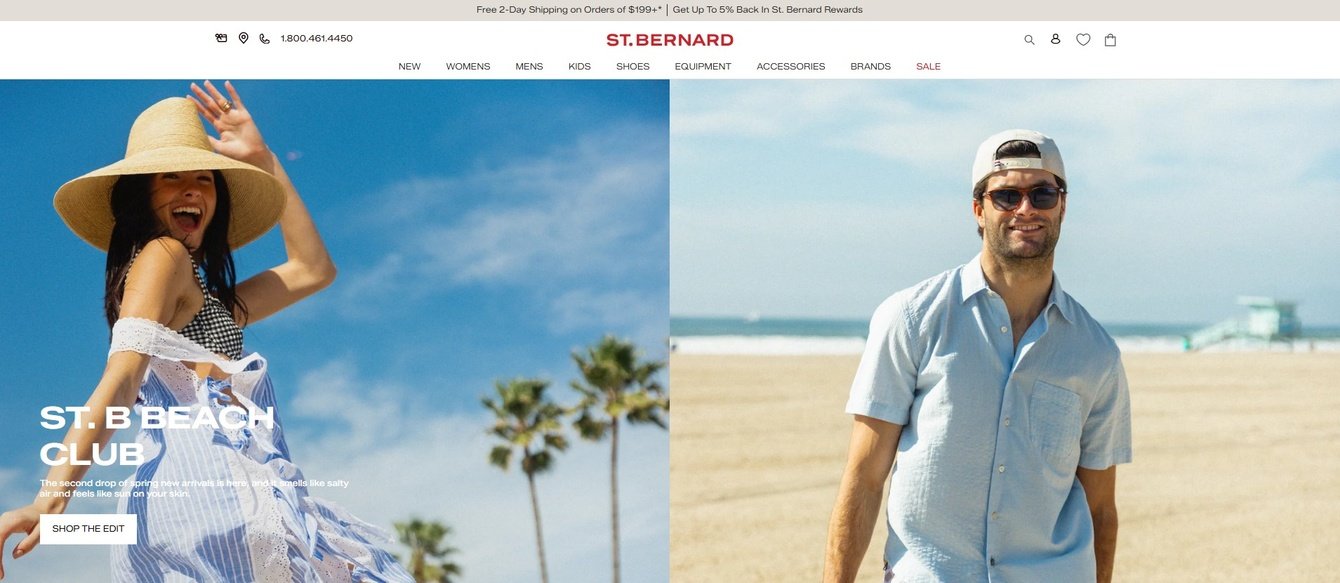Image resolution: width=1340 pixels, height=583 pixels.
Task: Select BRANDS in the navigation bar
Action: pos(871,67)
